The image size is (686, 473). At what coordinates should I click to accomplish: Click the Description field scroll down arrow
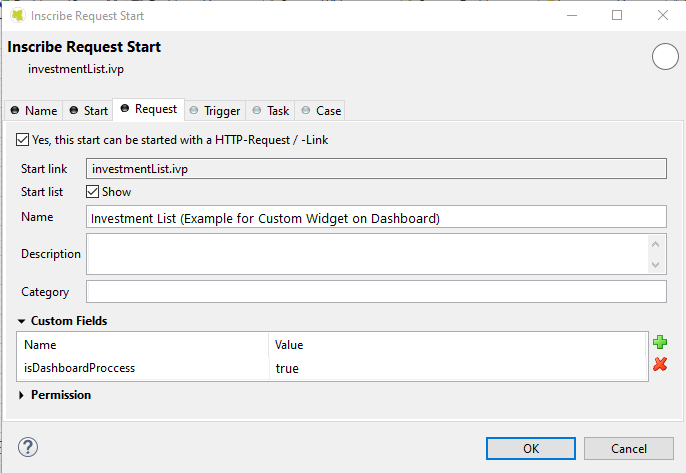point(656,265)
